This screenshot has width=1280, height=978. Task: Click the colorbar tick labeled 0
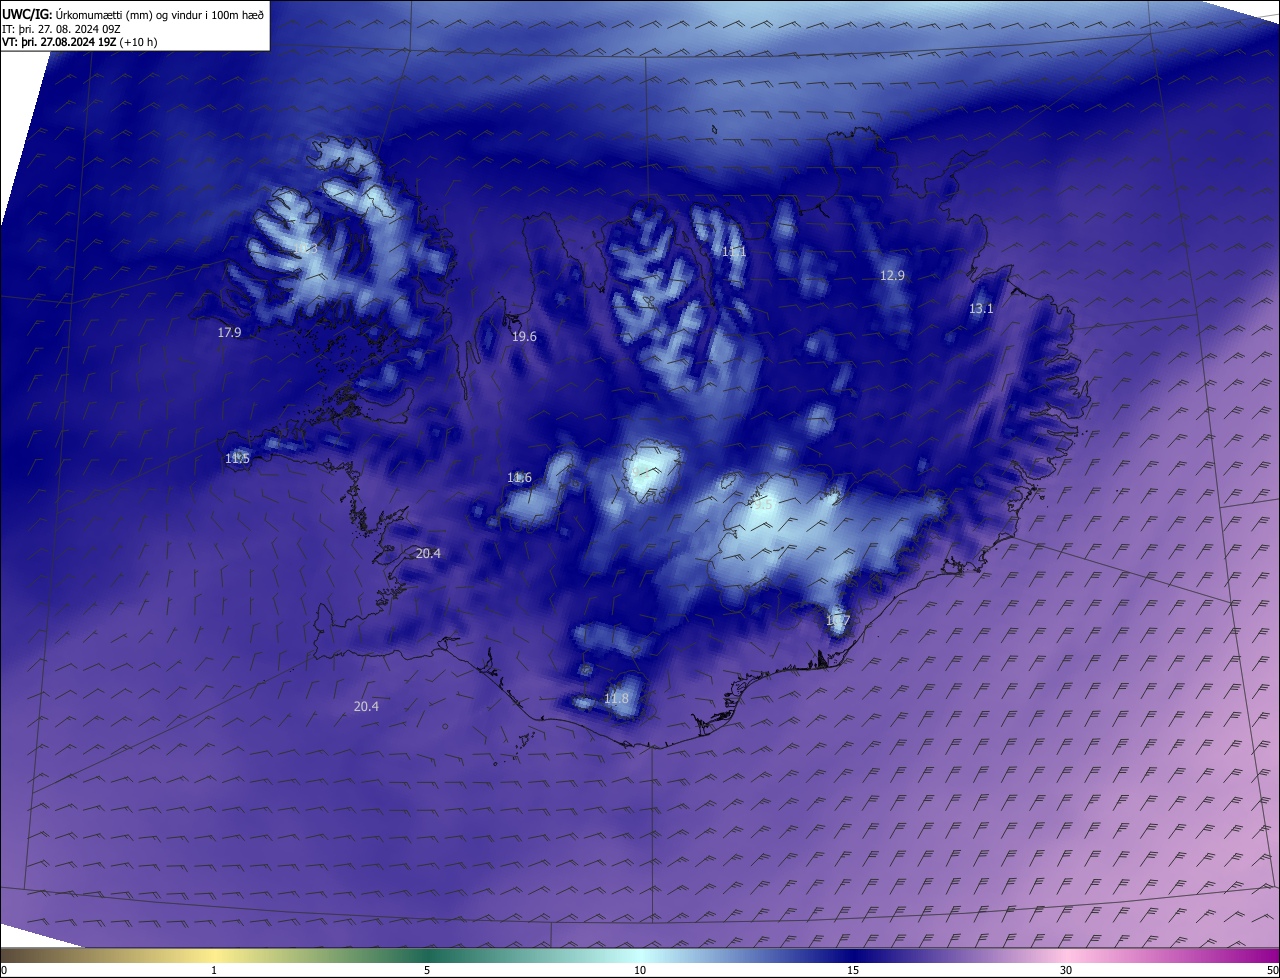click(x=4, y=971)
